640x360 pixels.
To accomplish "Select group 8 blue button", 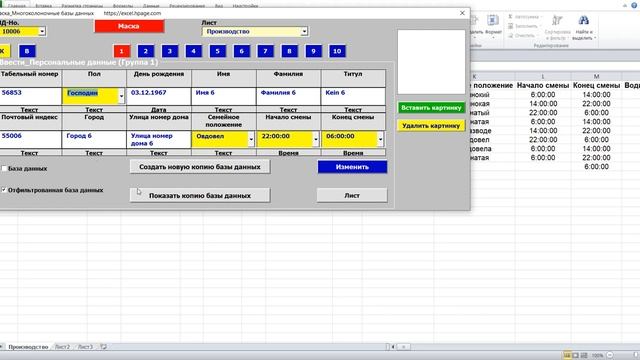I will coord(289,51).
